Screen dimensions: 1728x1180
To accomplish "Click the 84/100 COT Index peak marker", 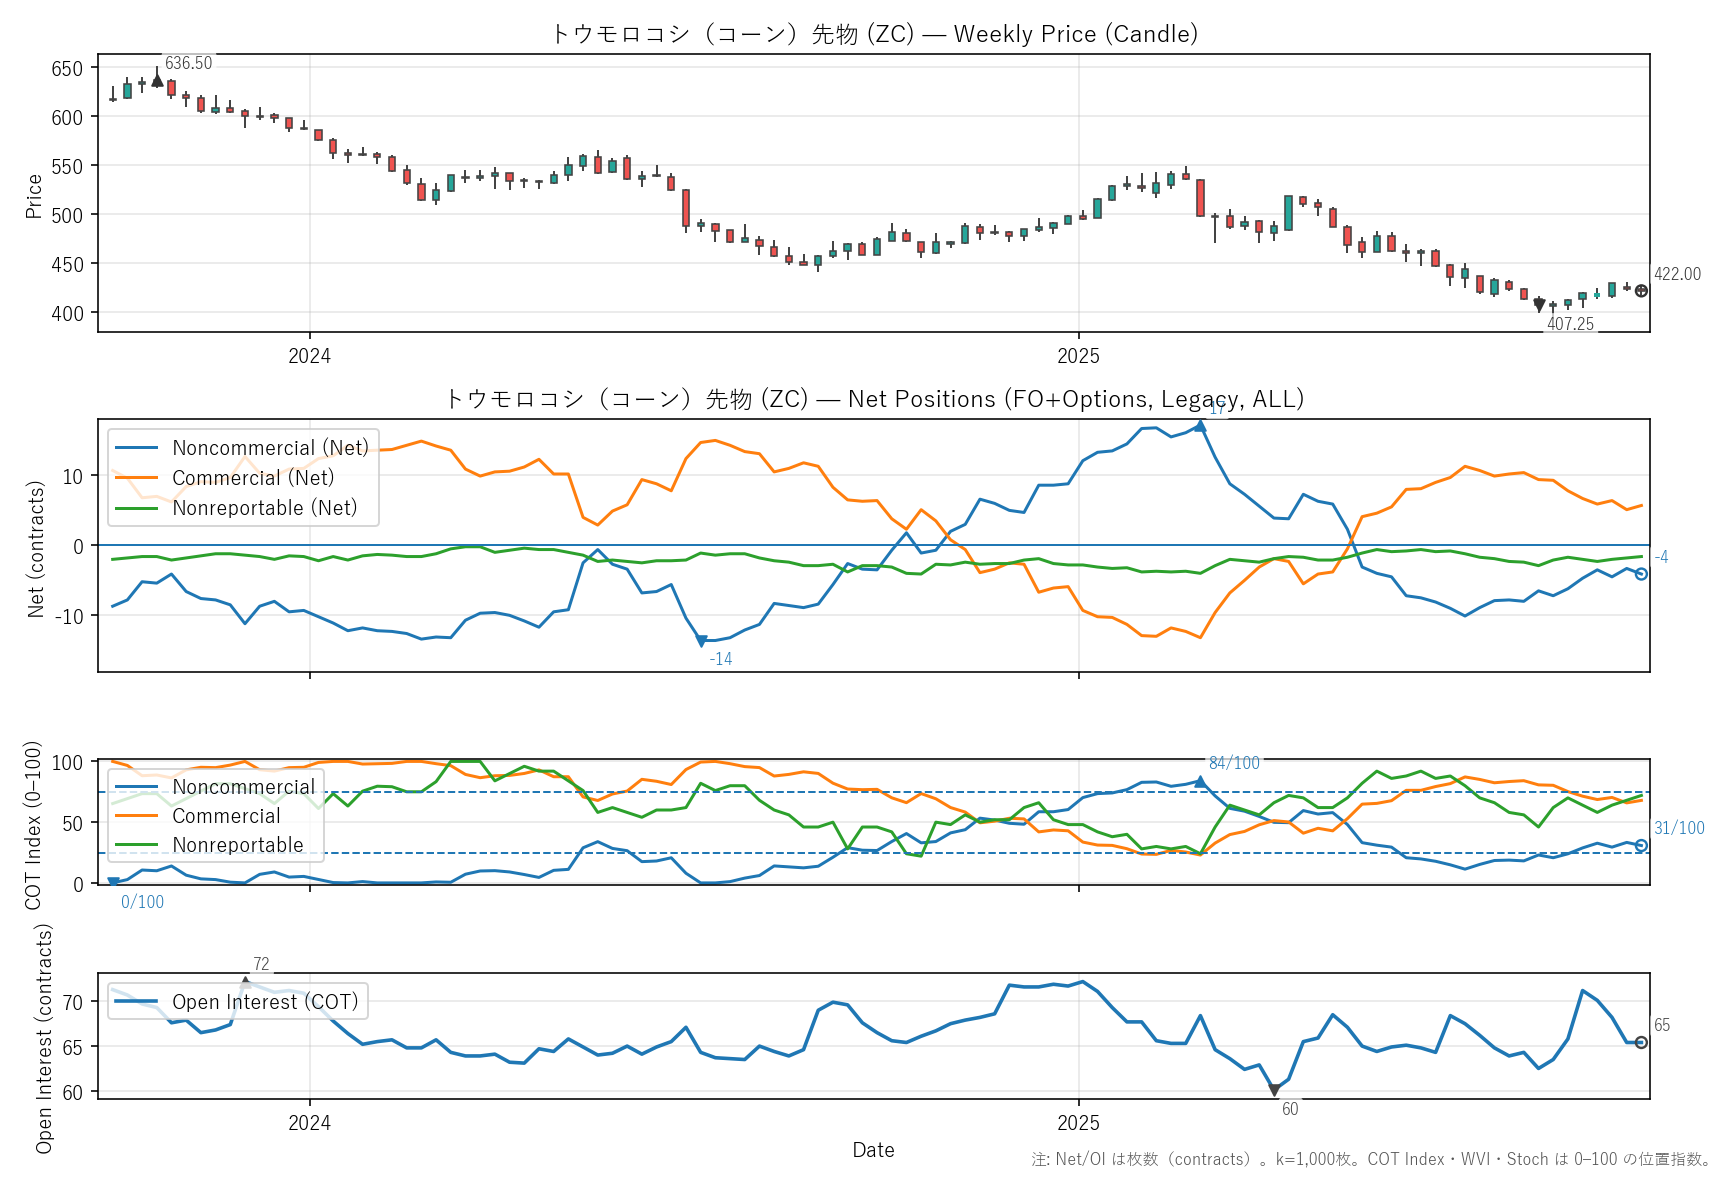I will coord(1200,781).
